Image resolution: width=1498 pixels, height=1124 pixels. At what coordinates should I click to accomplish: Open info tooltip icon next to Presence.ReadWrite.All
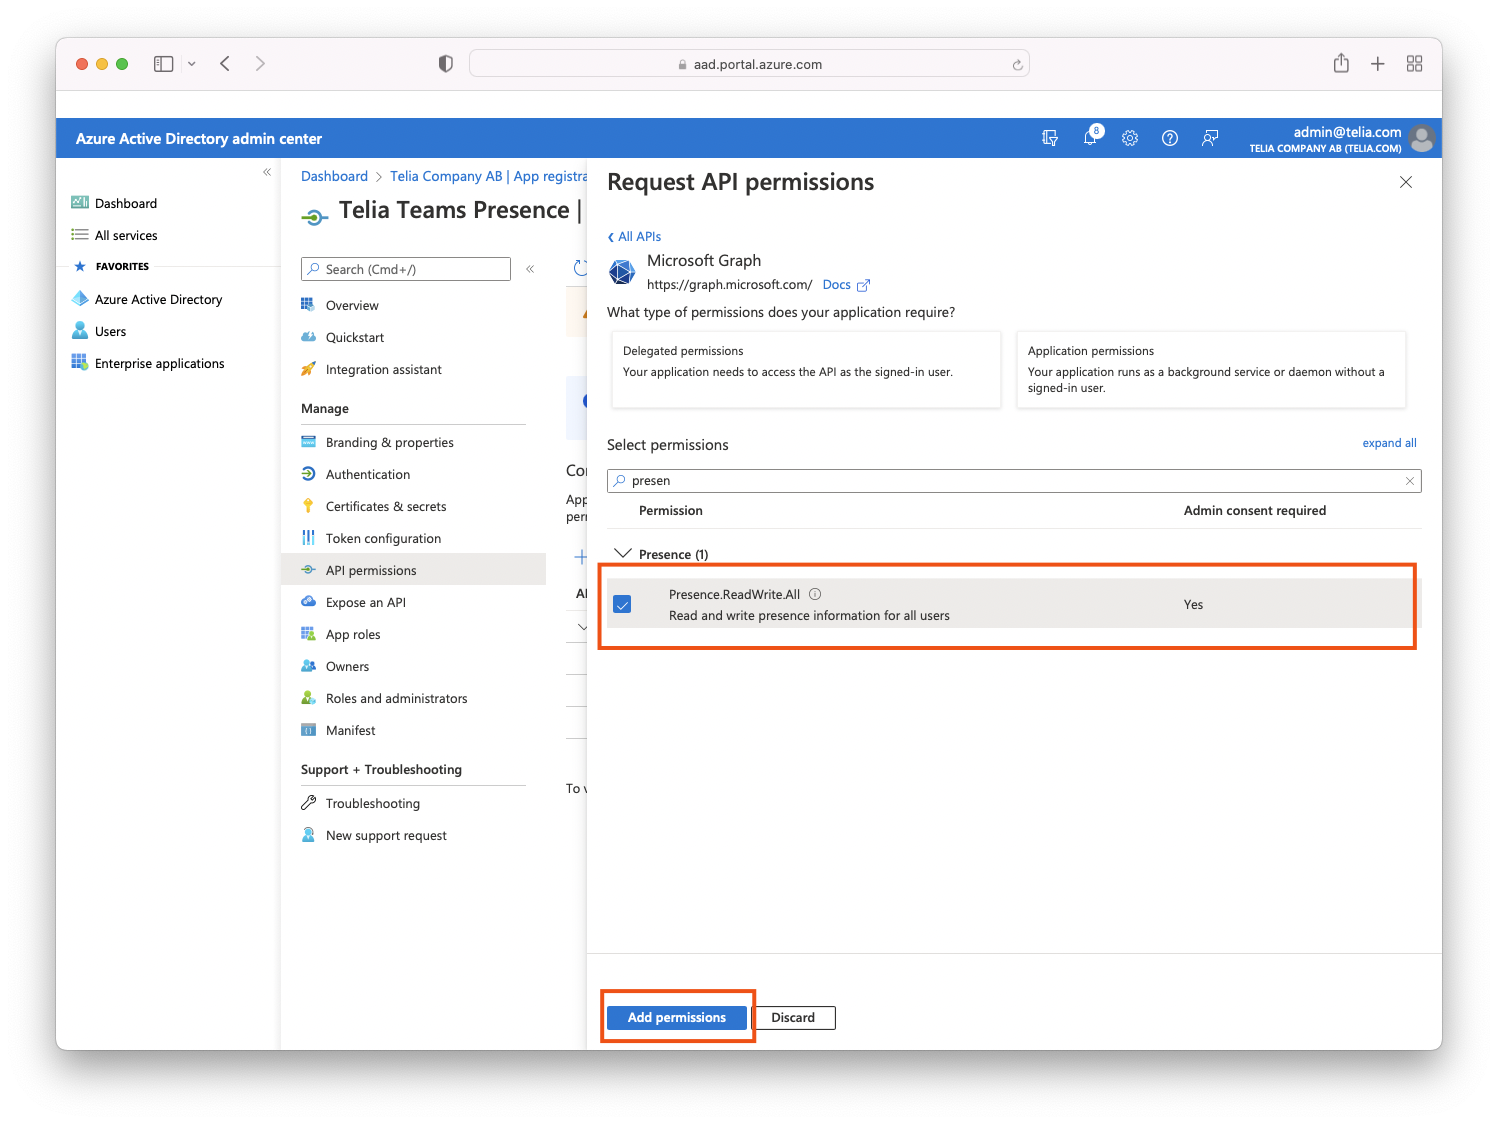pyautogui.click(x=815, y=594)
